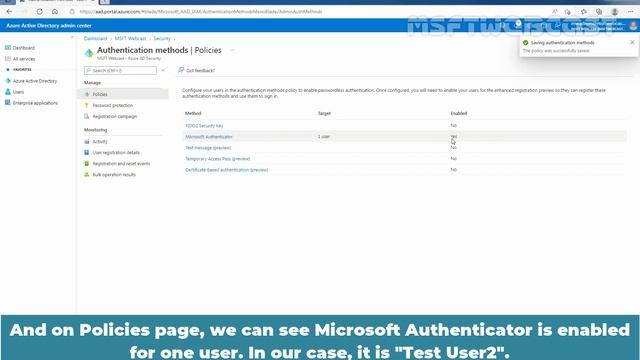Screen dimensions: 640x360
Task: Click the Registration campaign icon
Action: click(x=87, y=116)
